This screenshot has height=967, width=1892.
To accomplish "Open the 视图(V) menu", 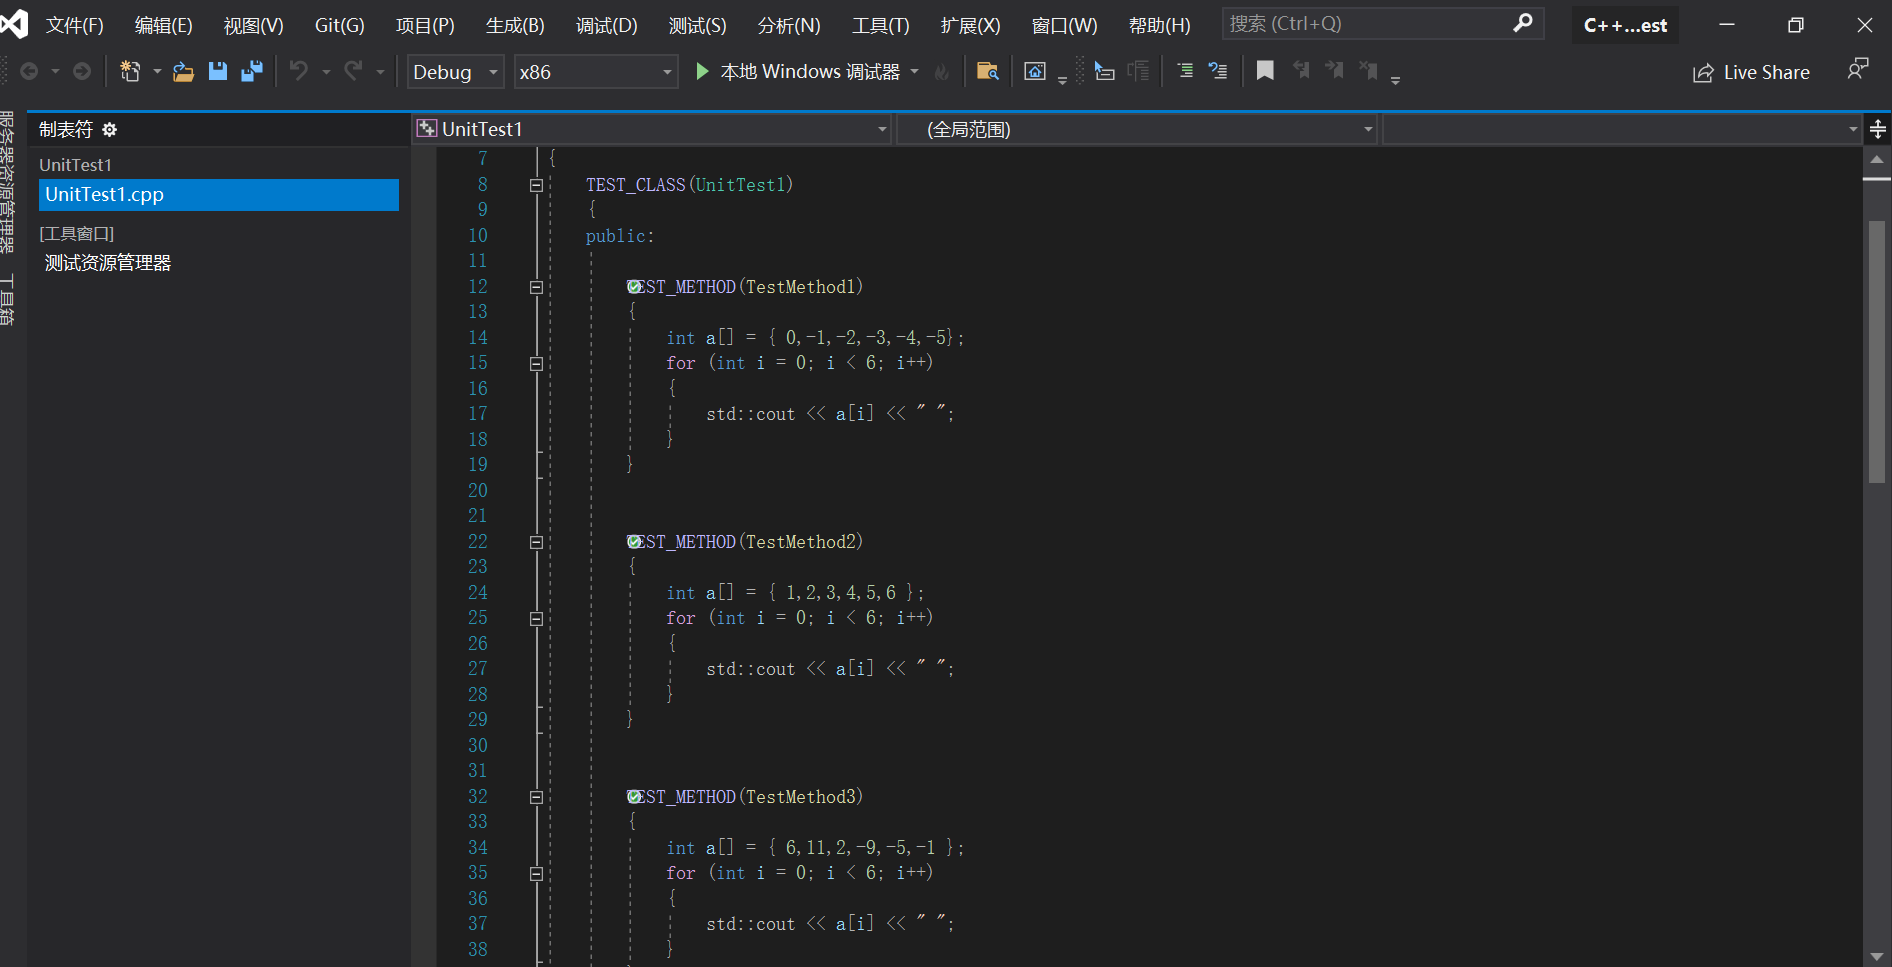I will click(254, 25).
